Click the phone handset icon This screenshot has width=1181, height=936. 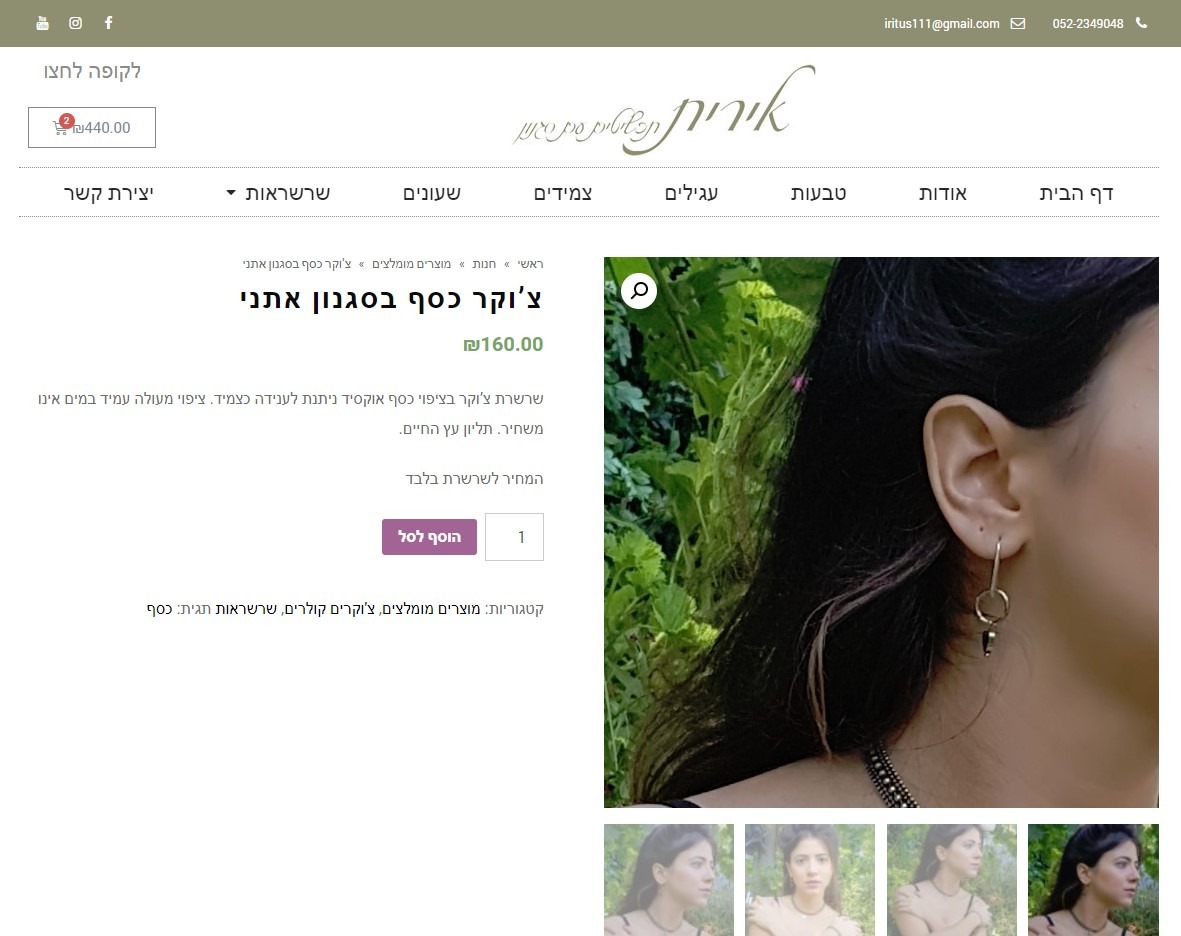coord(1141,23)
